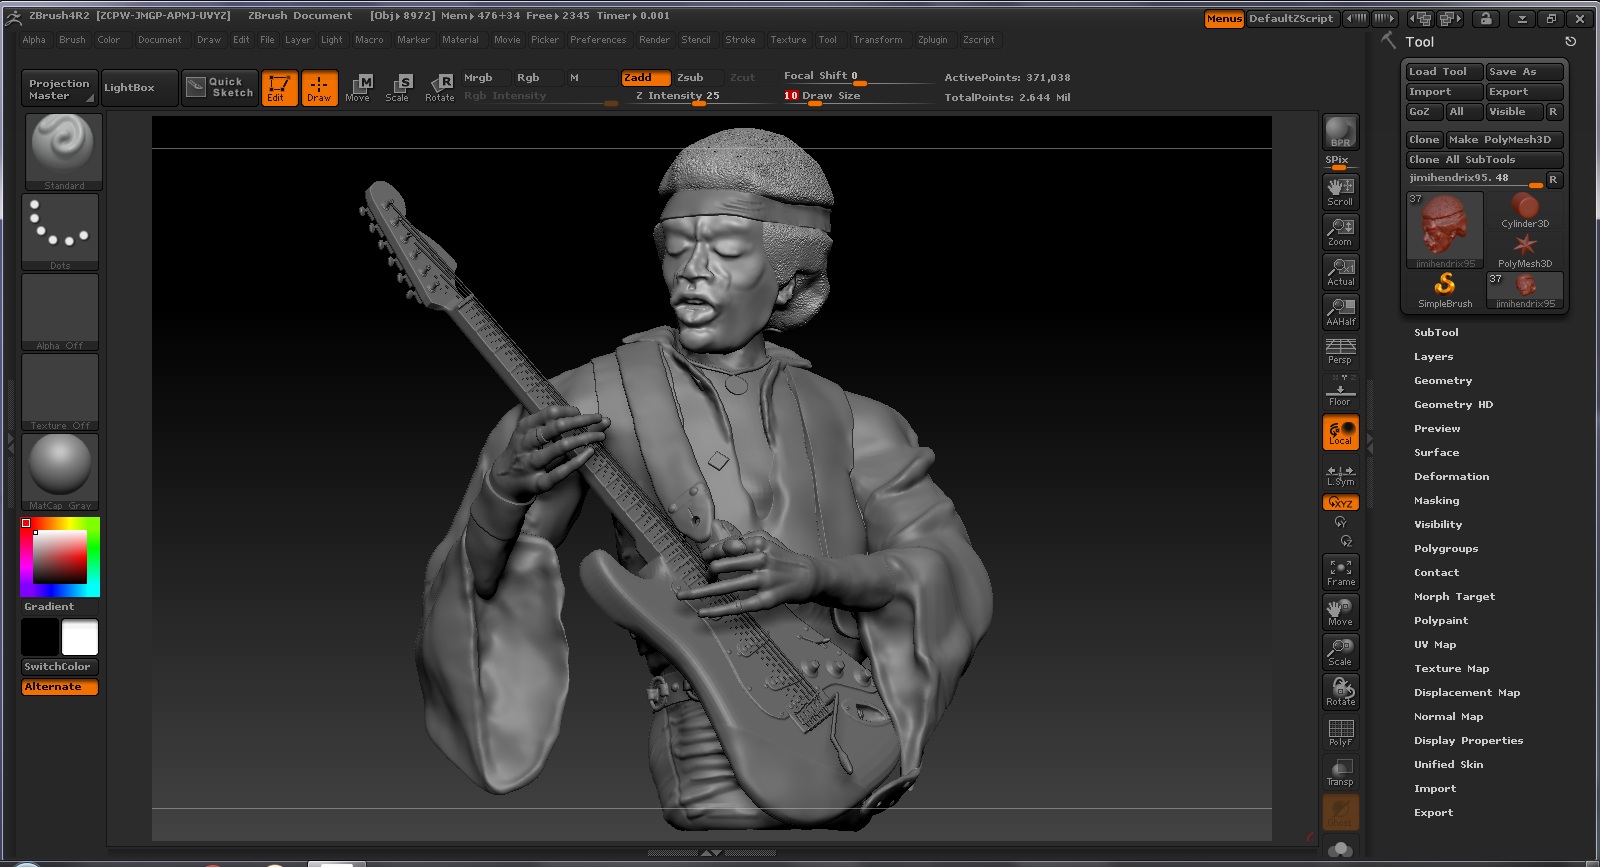Pick a color in the color picker
The width and height of the screenshot is (1600, 867).
click(60, 557)
